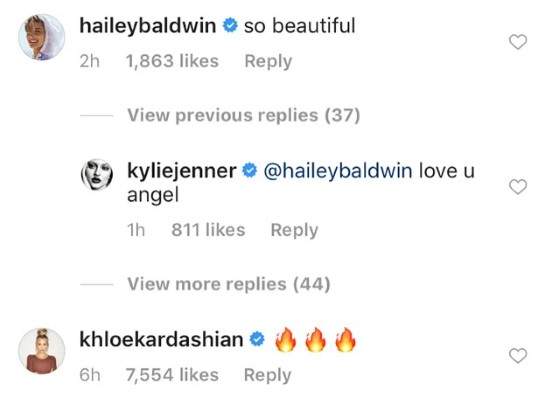Reply to haileybaldwin's comment

click(x=268, y=61)
